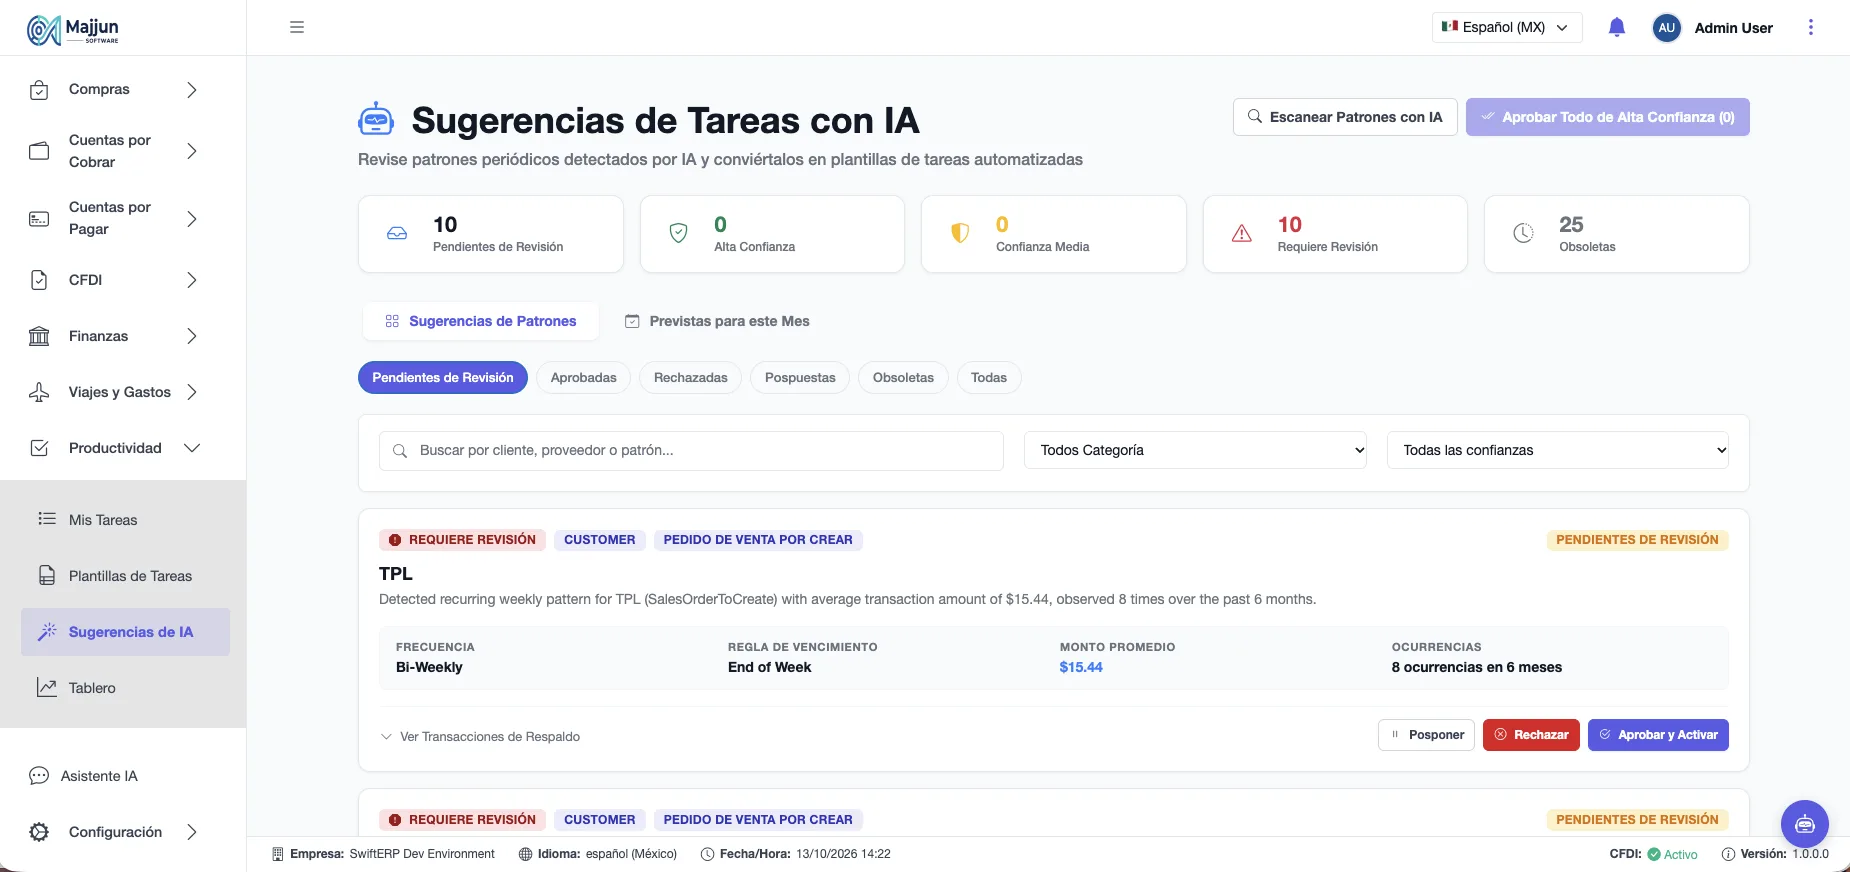Click the Mis Tareas list icon
This screenshot has width=1850, height=872.
tap(47, 519)
